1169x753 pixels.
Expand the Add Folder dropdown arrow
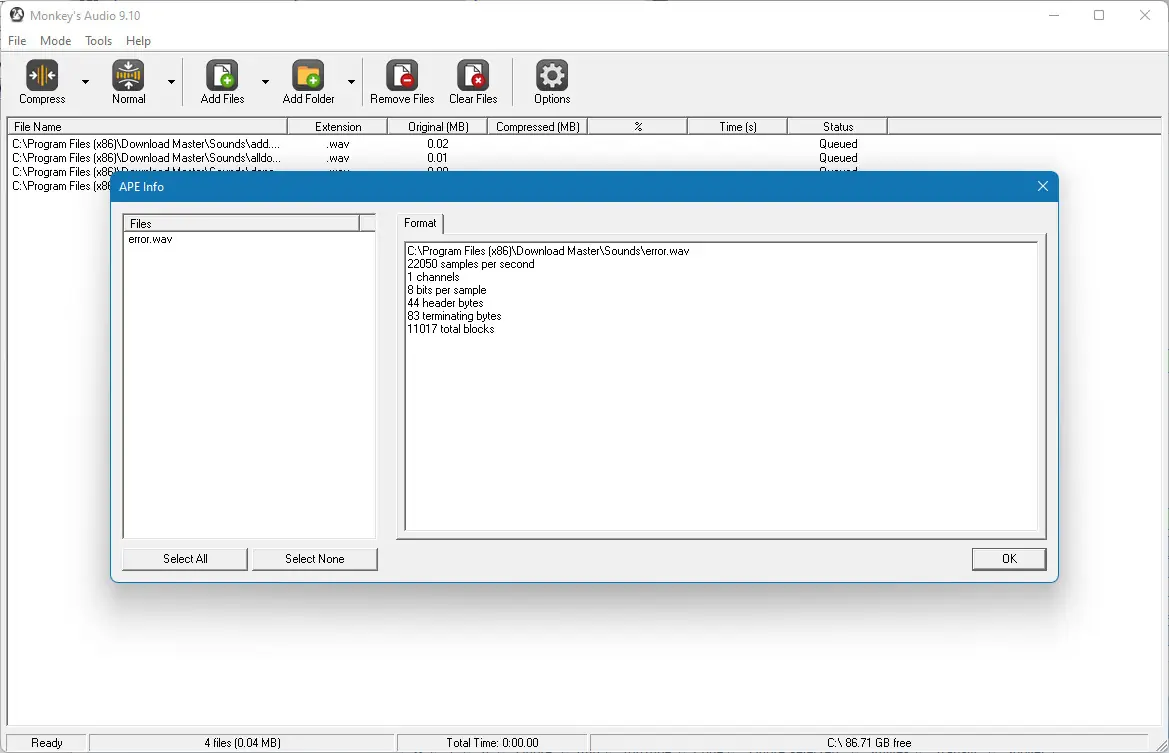tap(351, 82)
